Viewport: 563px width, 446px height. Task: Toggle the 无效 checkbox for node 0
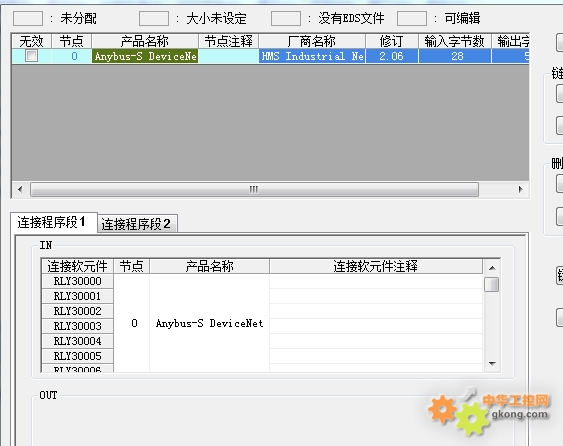coord(31,56)
